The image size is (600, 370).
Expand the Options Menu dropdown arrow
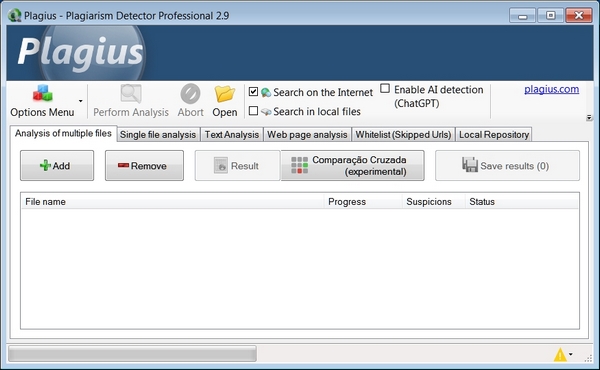(81, 101)
